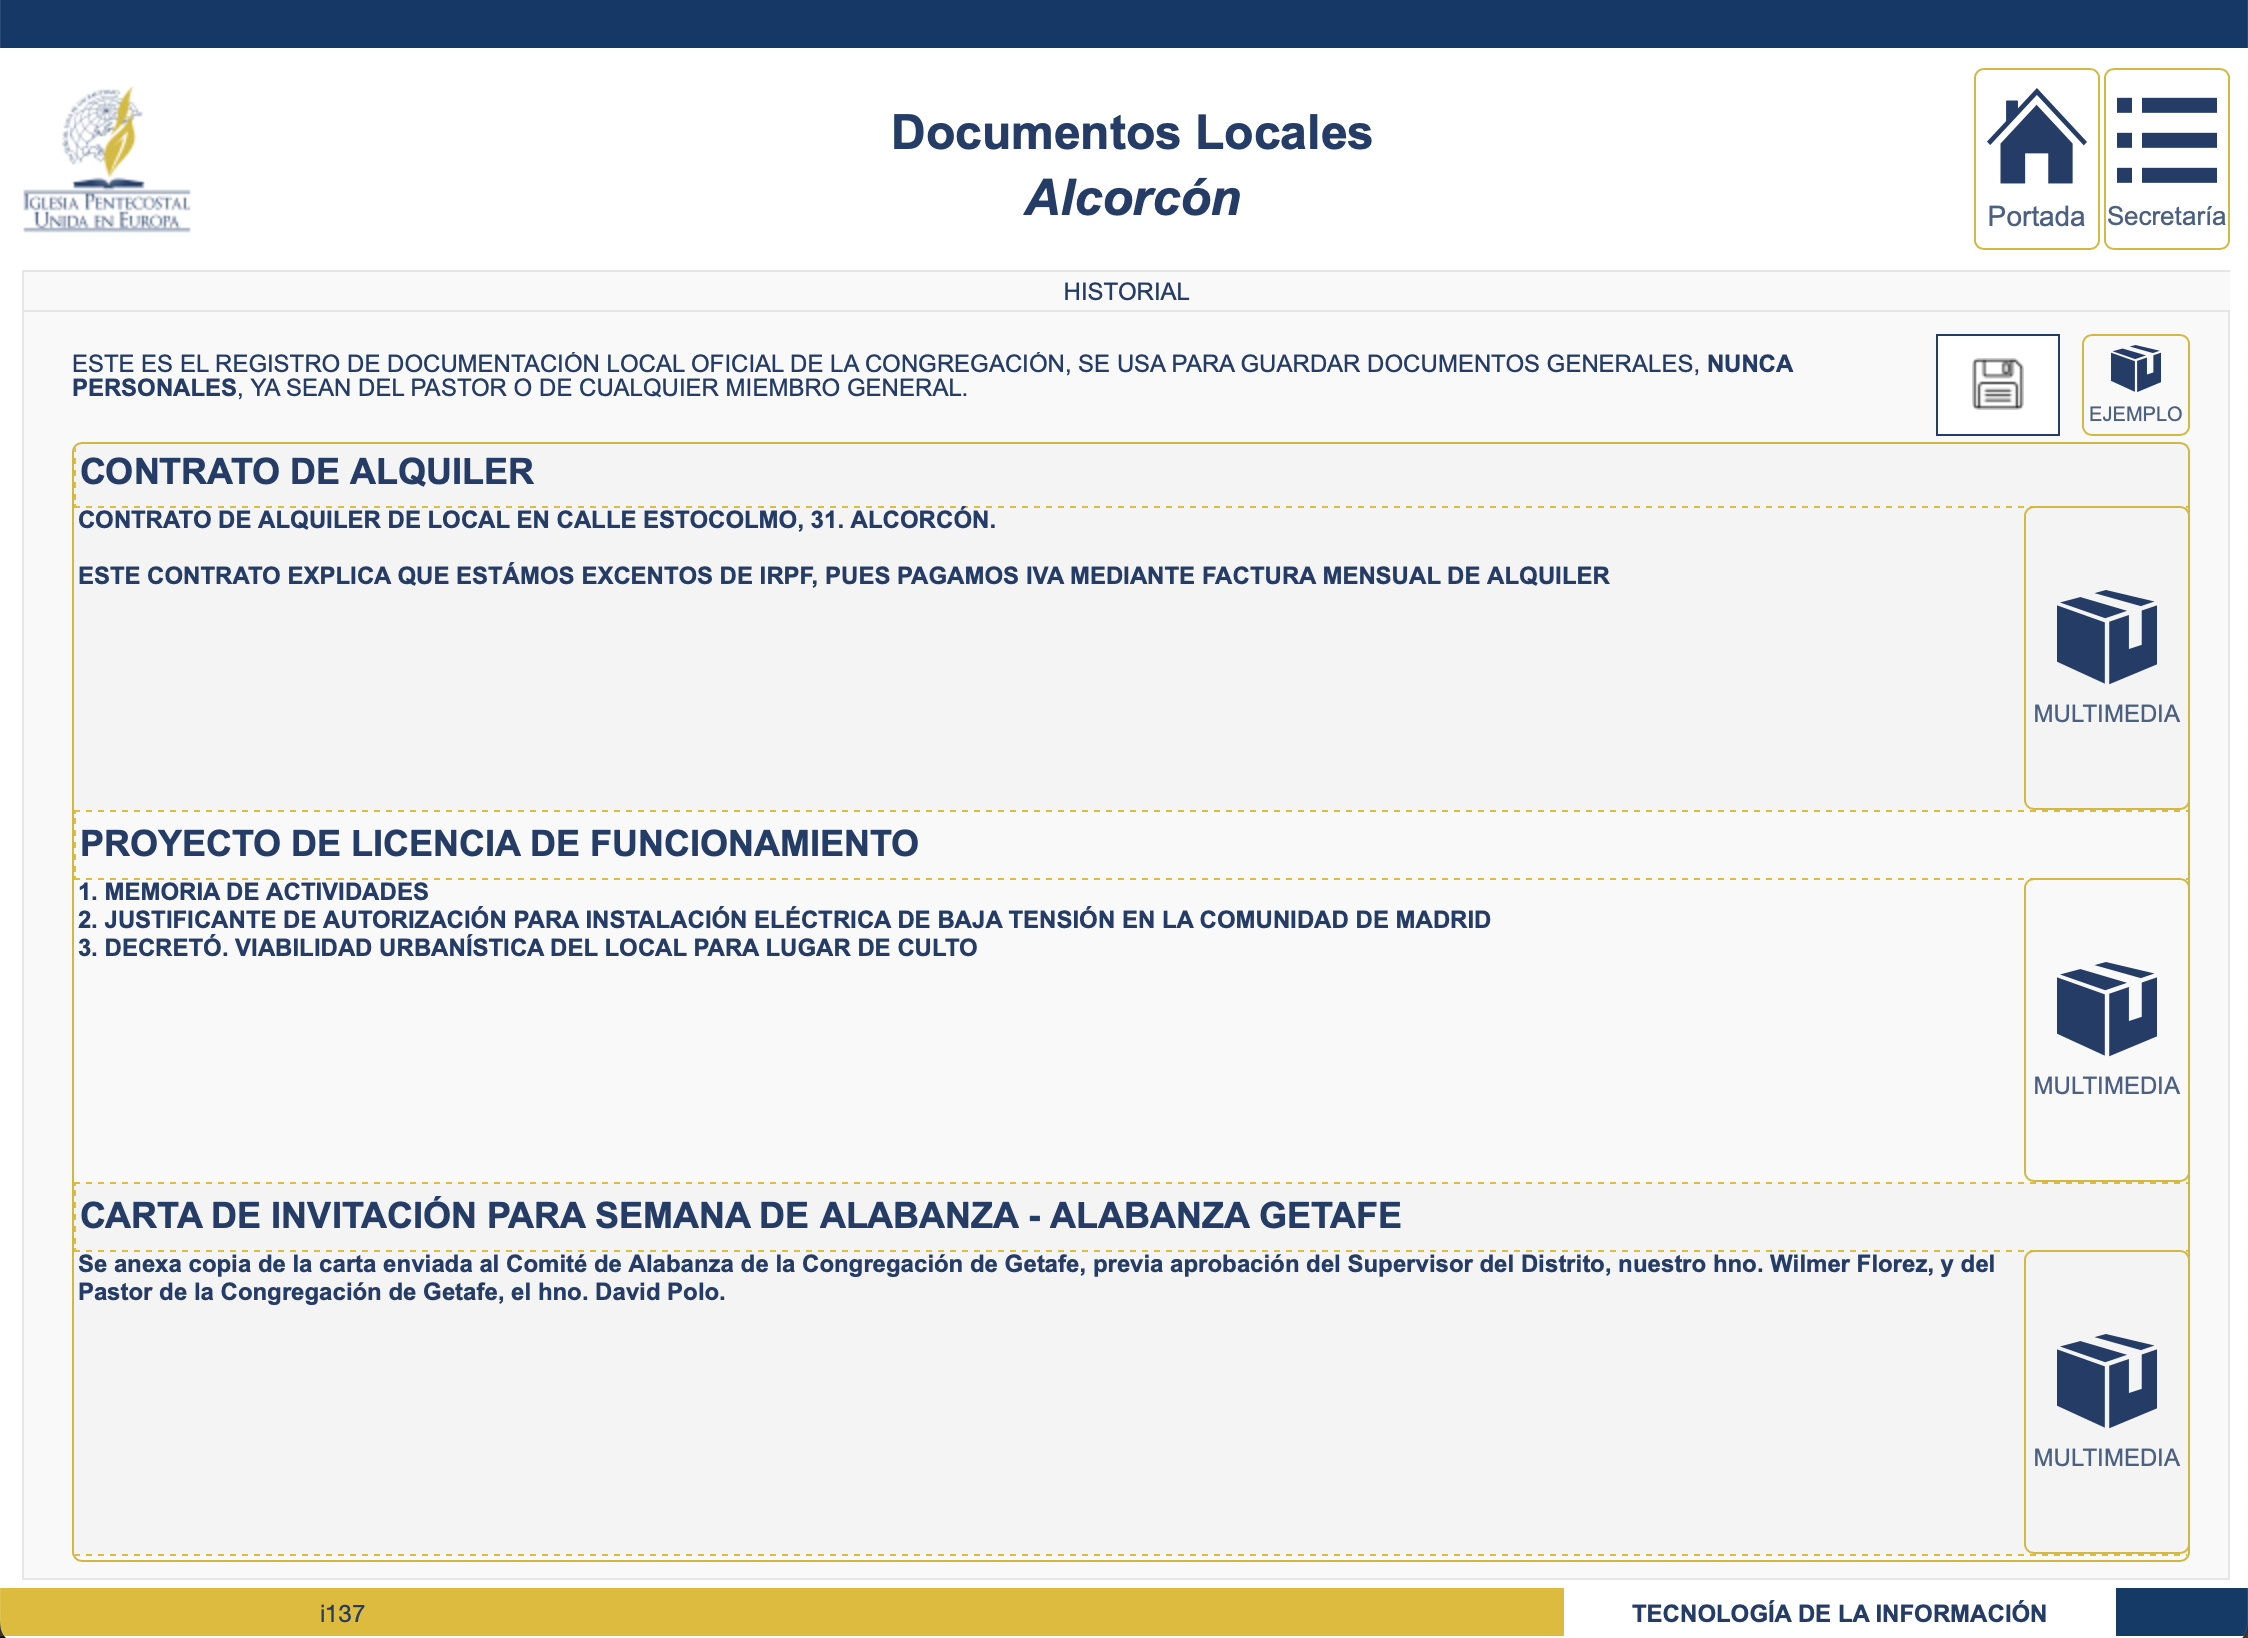2248x1638 pixels.
Task: Select PROYECTO DE LICENCIA DE FUNCIONAMIENTO title
Action: pos(499,844)
